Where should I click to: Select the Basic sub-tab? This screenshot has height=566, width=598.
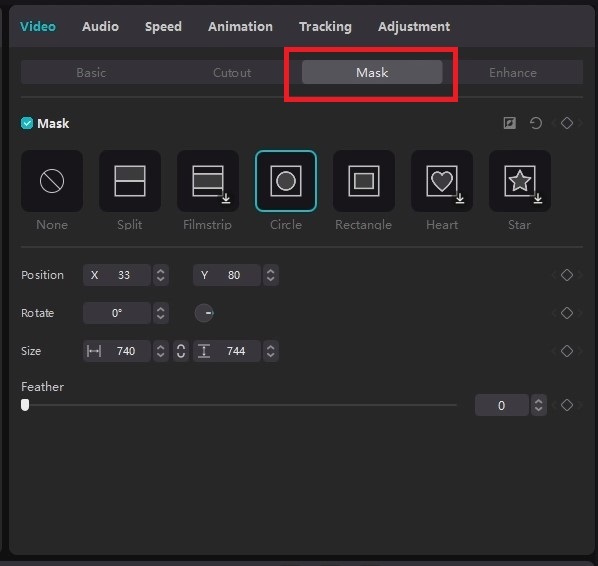(x=91, y=72)
